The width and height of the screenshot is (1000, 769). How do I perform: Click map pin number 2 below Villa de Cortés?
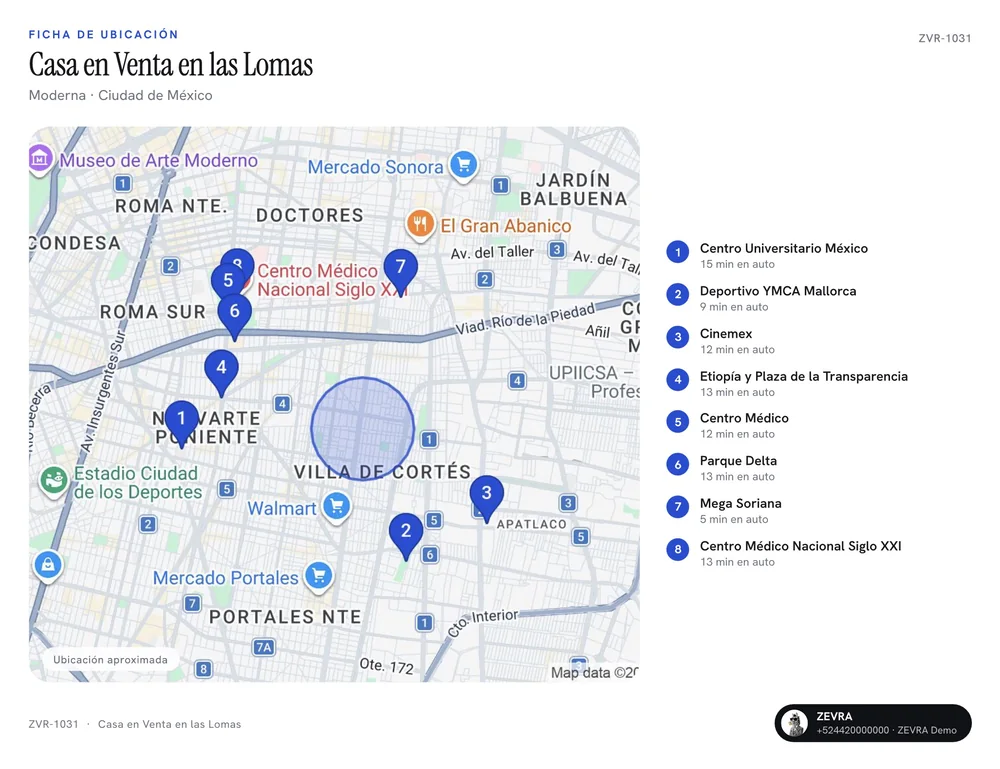406,535
